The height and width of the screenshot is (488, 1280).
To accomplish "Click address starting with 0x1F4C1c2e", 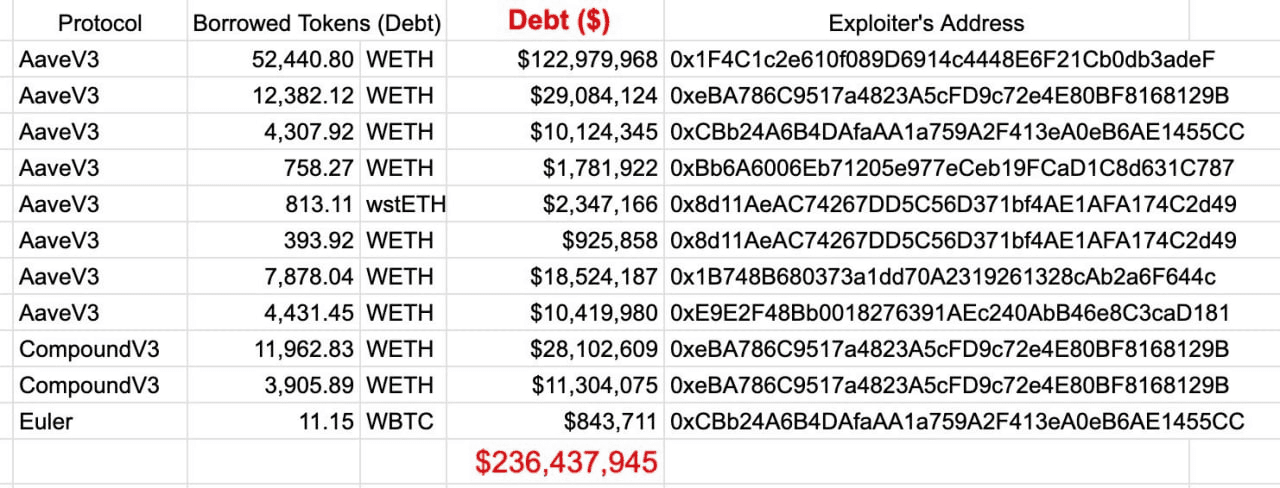I will point(942,59).
